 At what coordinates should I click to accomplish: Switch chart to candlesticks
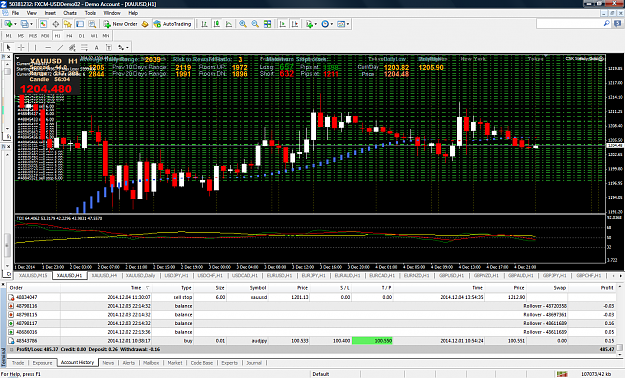point(217,24)
